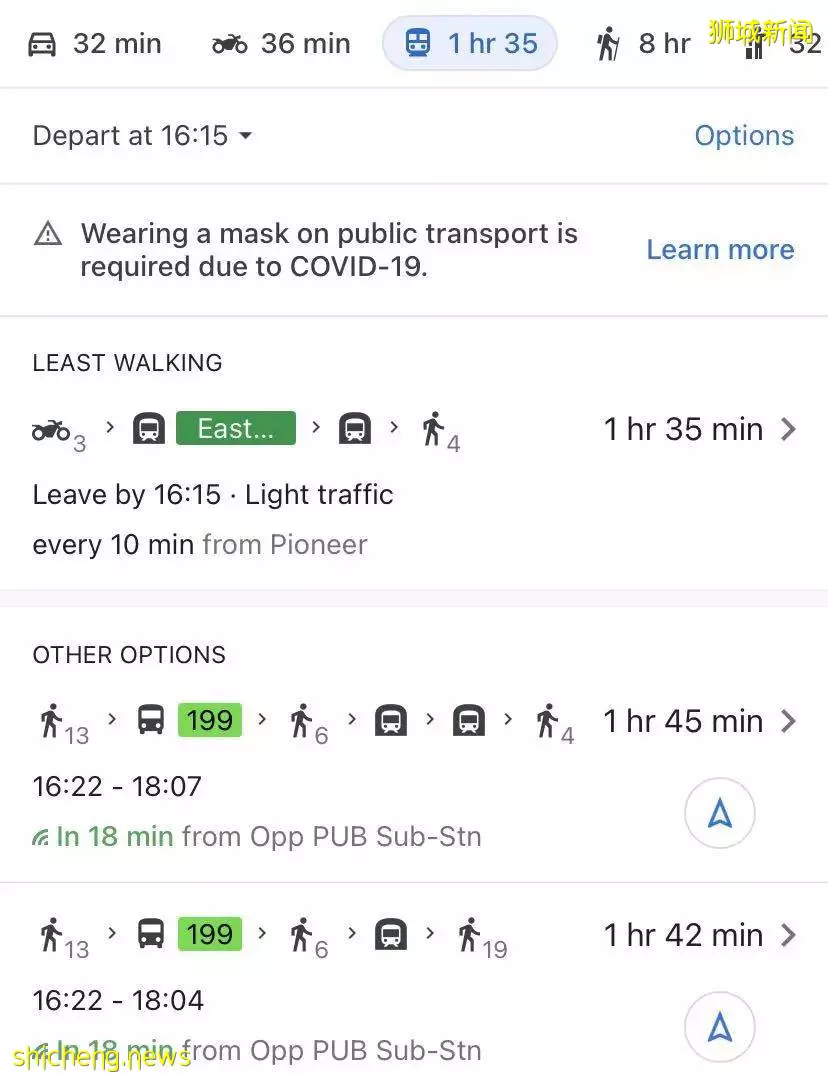Click the motorcycle icon in Least Walking route
828x1077 pixels.
point(51,430)
